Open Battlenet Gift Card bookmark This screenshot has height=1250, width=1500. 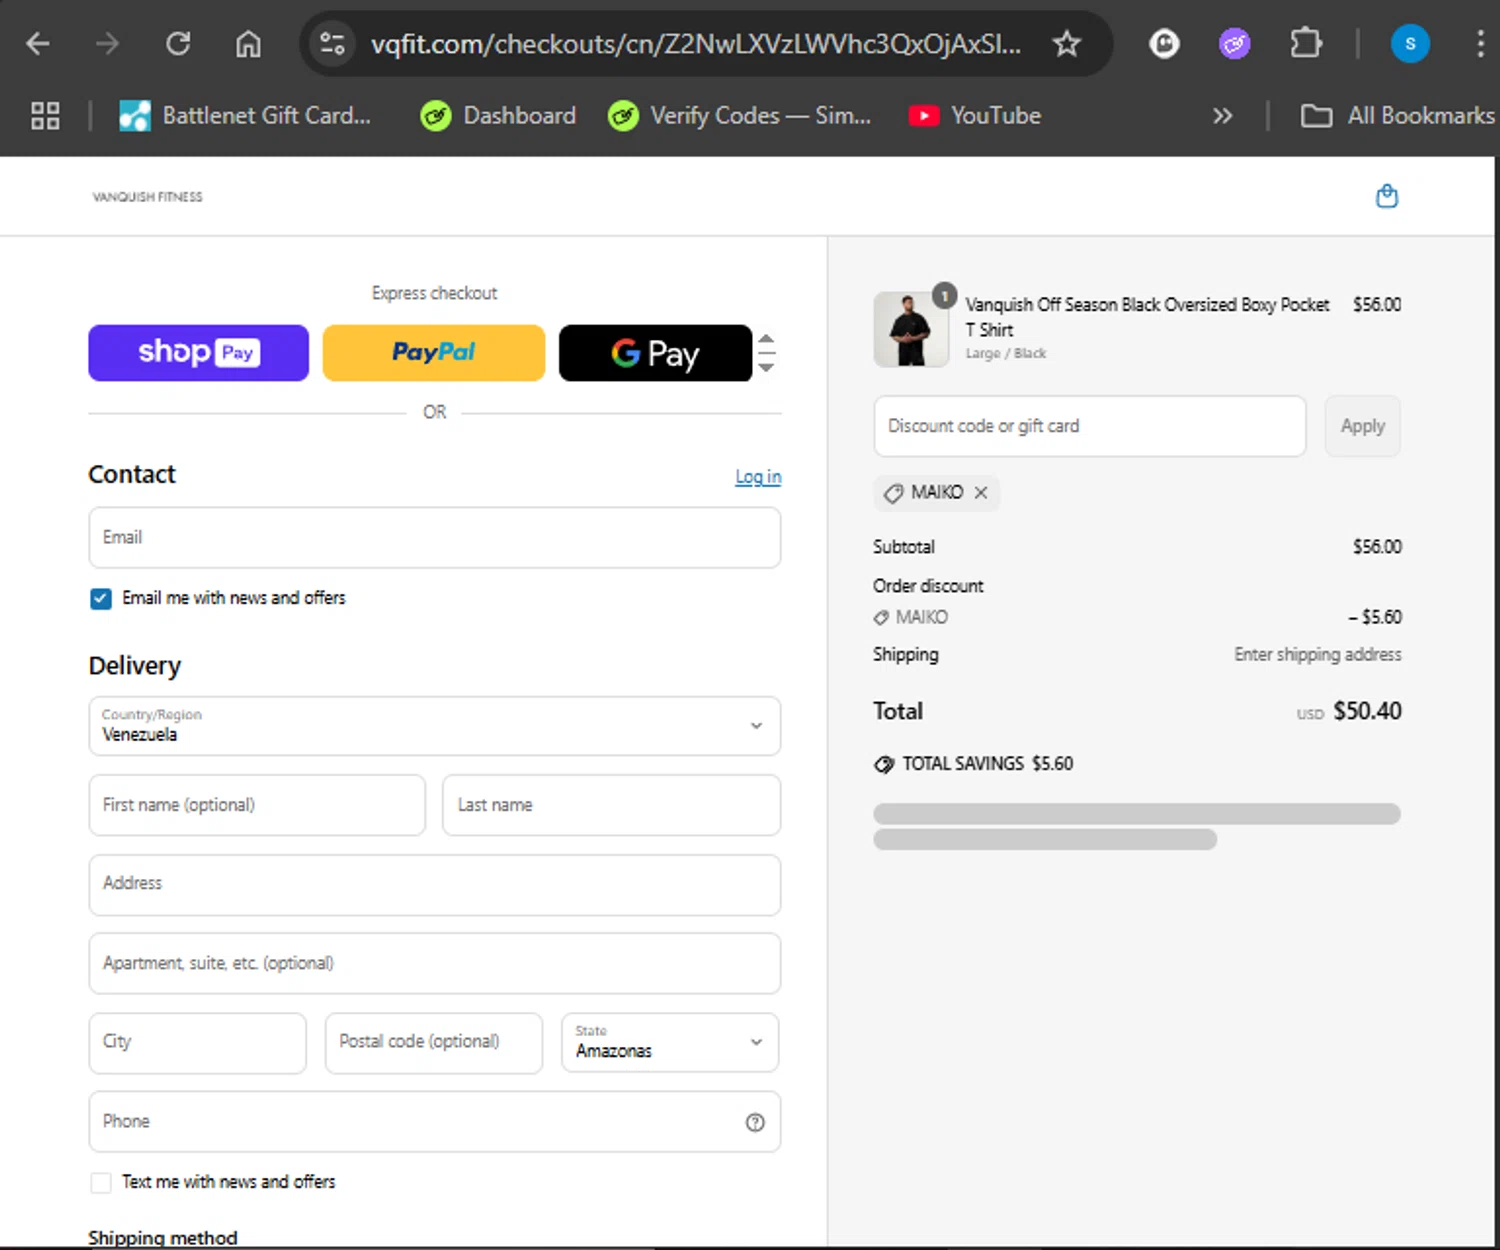point(245,116)
